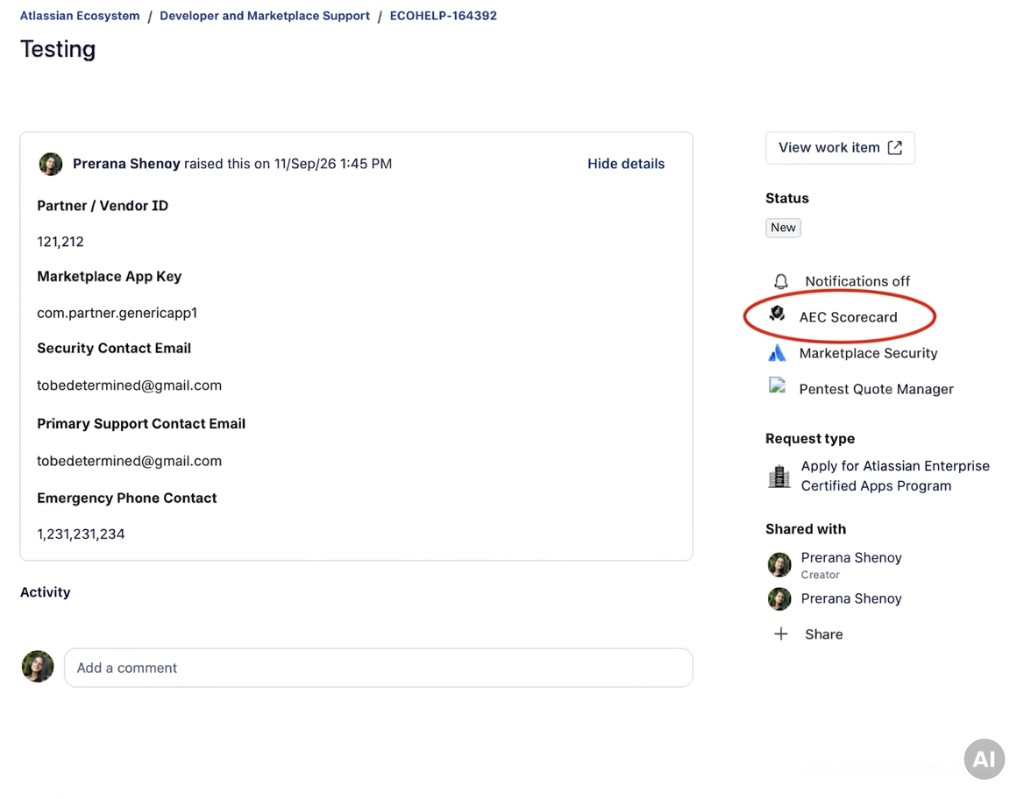Click the building icon beside the request type
Screen dimensions: 1024x799
coord(778,476)
